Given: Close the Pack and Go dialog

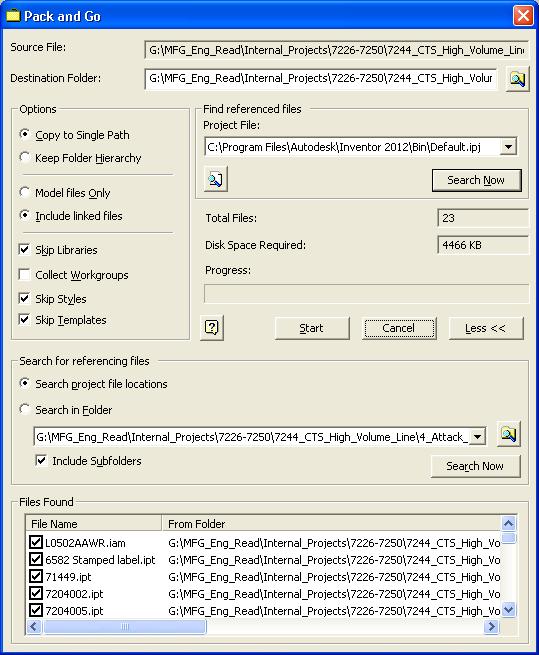Looking at the screenshot, I should tap(523, 16).
